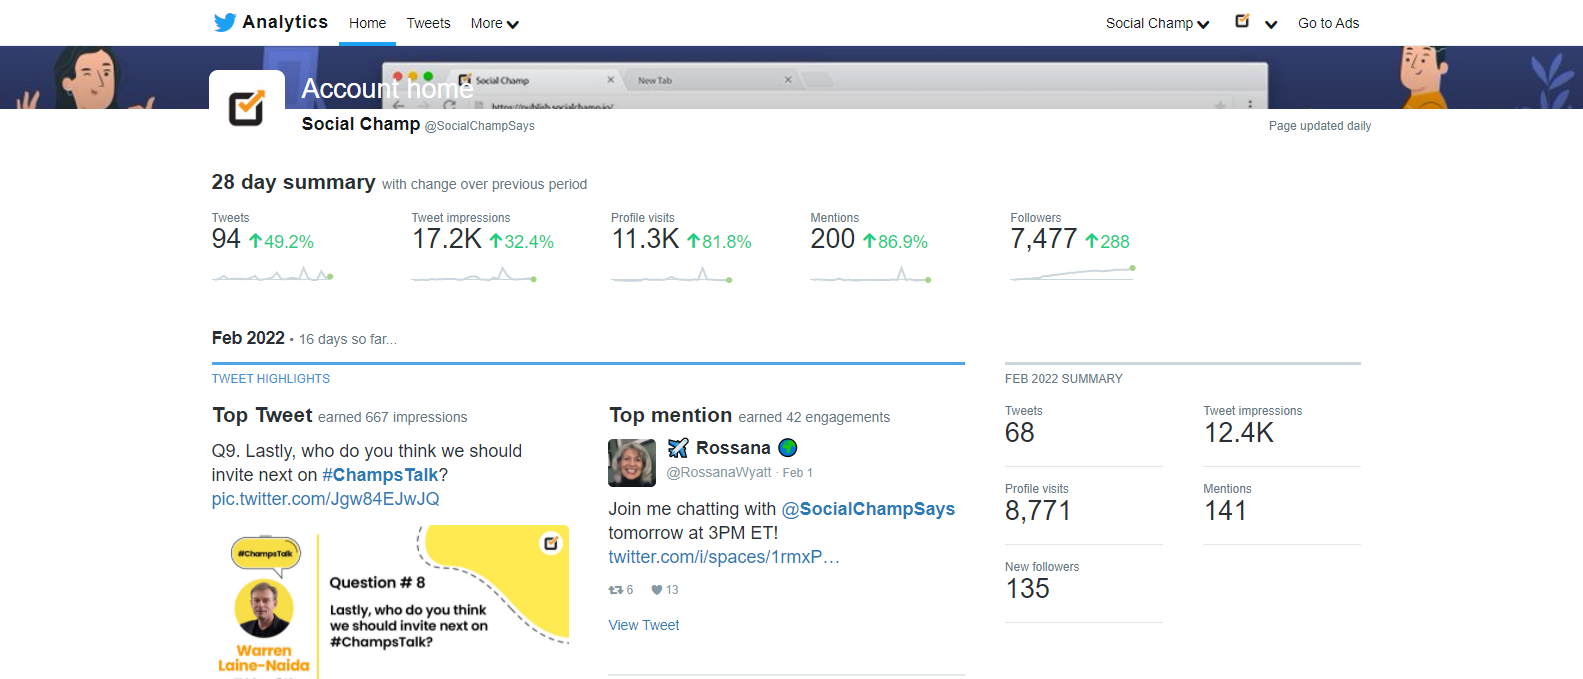The height and width of the screenshot is (679, 1583).
Task: Click the like count 13
Action: (672, 590)
